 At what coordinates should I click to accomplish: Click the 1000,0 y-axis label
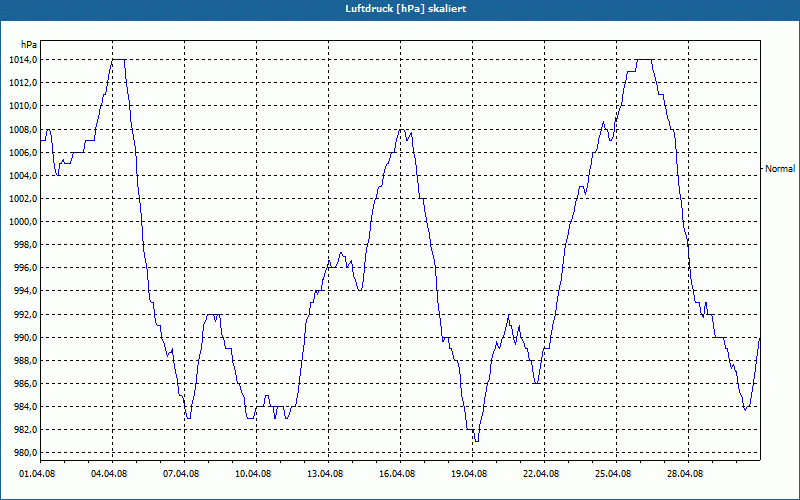[x=22, y=221]
